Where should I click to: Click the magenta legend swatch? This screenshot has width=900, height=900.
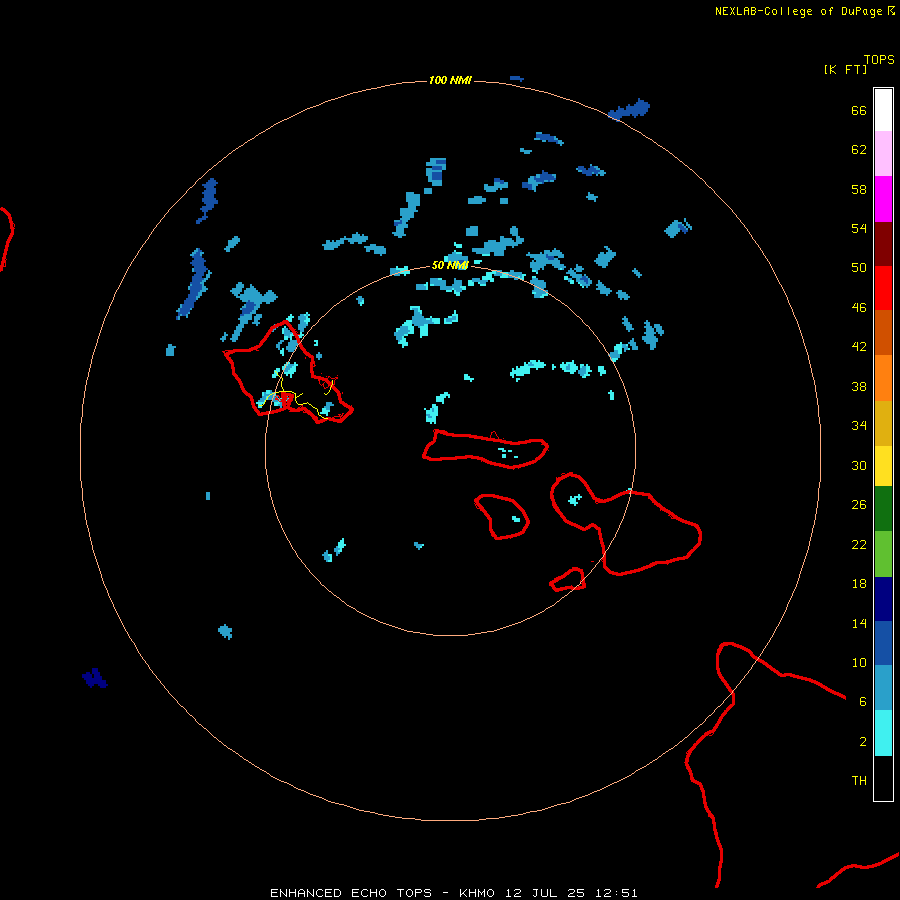(883, 199)
